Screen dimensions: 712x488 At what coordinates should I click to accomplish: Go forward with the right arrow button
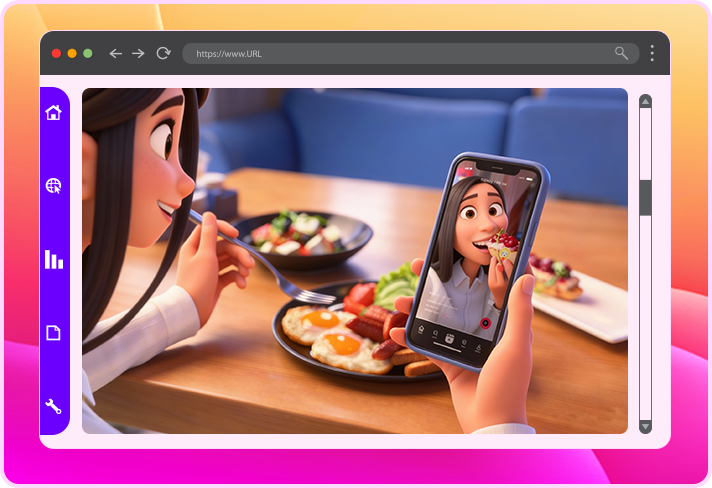(x=138, y=53)
